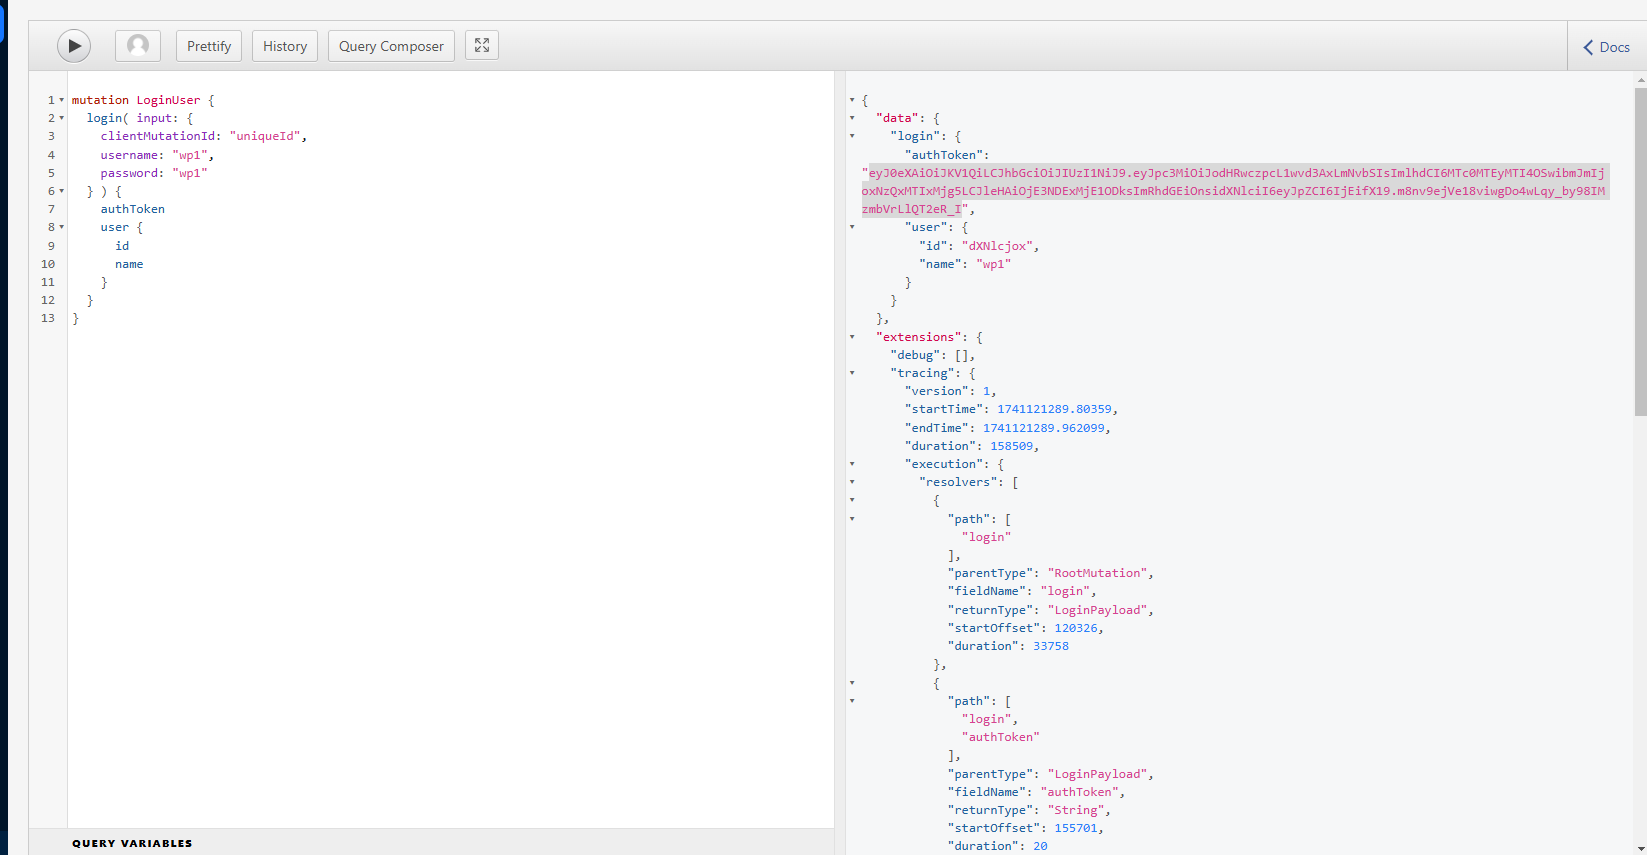
Task: Open the Docs panel
Action: pyautogui.click(x=1606, y=47)
